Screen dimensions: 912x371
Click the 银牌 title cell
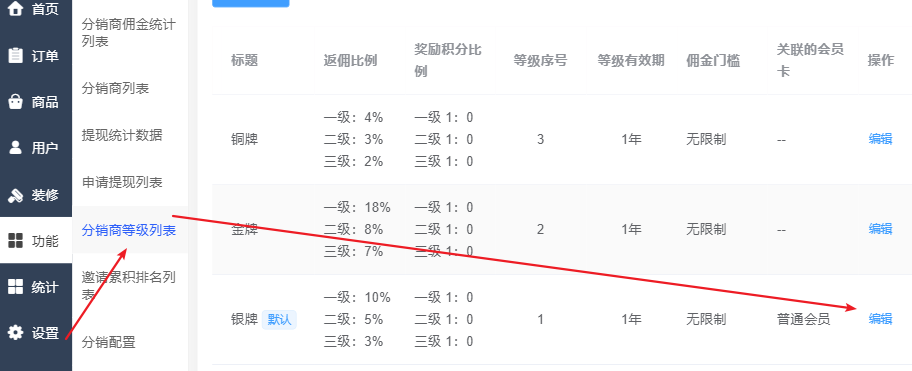point(244,319)
